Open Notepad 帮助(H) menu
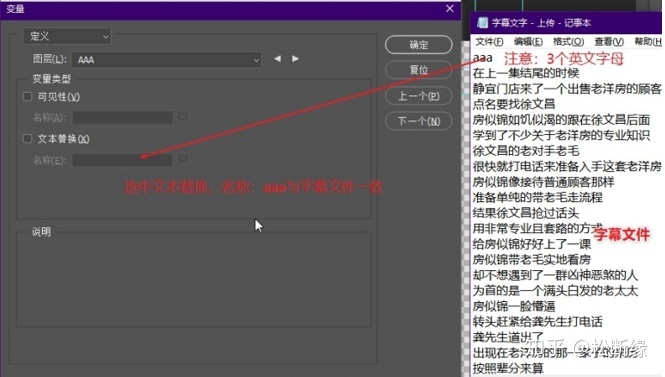The height and width of the screenshot is (377, 665). [648, 41]
